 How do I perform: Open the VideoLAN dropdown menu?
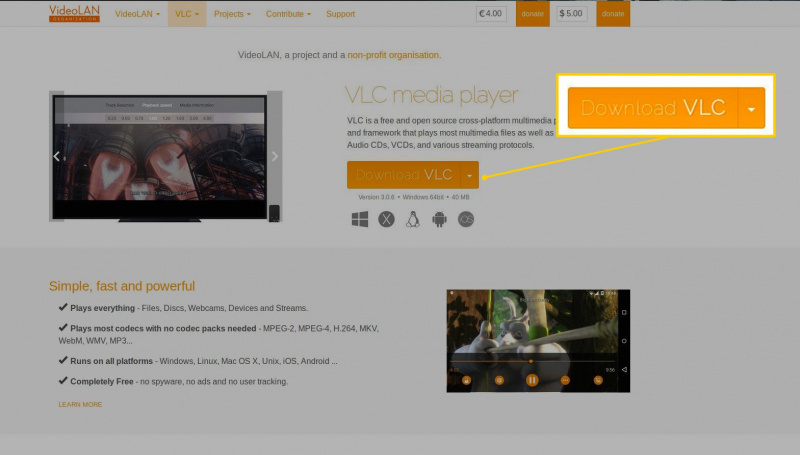[x=137, y=14]
